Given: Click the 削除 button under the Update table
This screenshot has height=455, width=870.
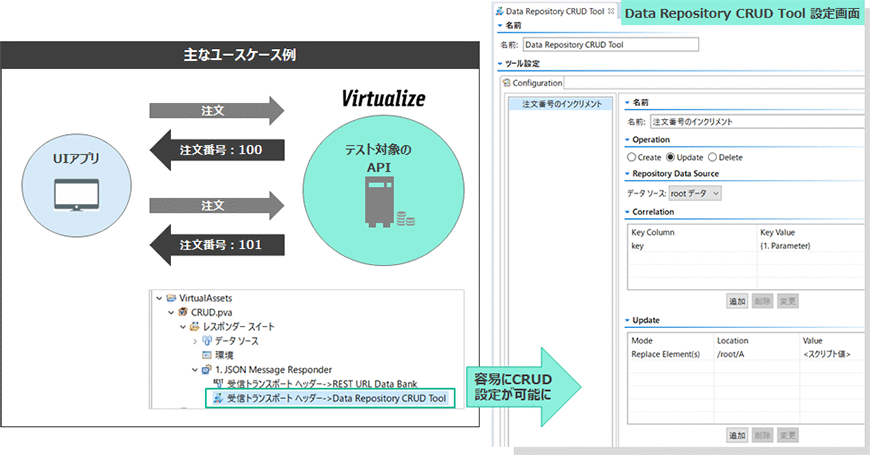Looking at the screenshot, I should point(762,435).
